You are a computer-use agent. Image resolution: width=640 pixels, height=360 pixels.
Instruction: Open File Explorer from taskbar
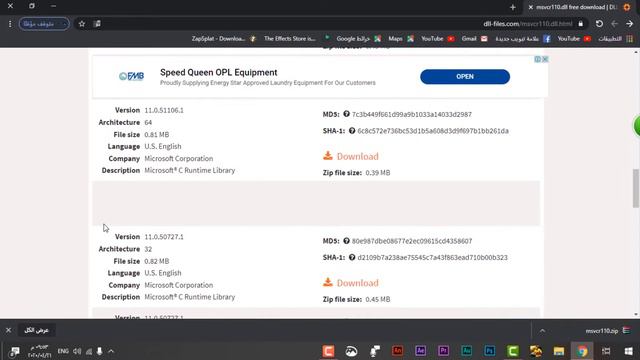(x=559, y=351)
